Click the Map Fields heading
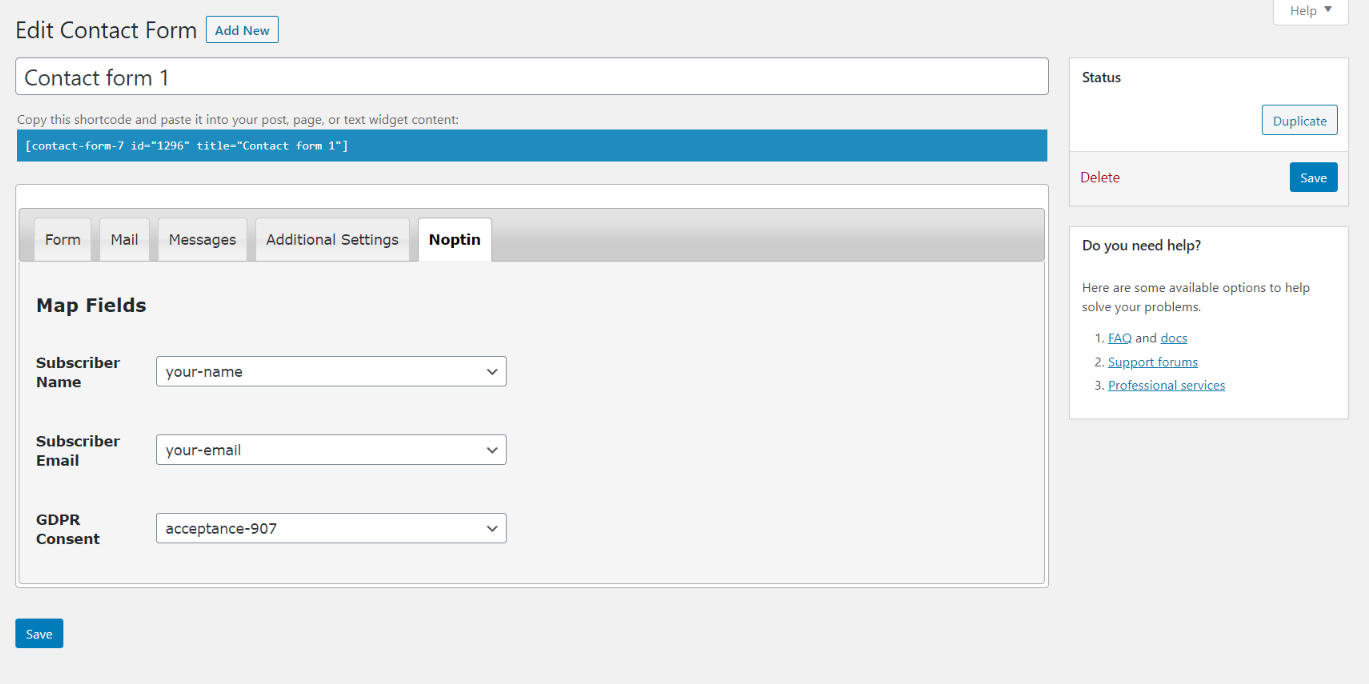1369x684 pixels. coord(91,306)
